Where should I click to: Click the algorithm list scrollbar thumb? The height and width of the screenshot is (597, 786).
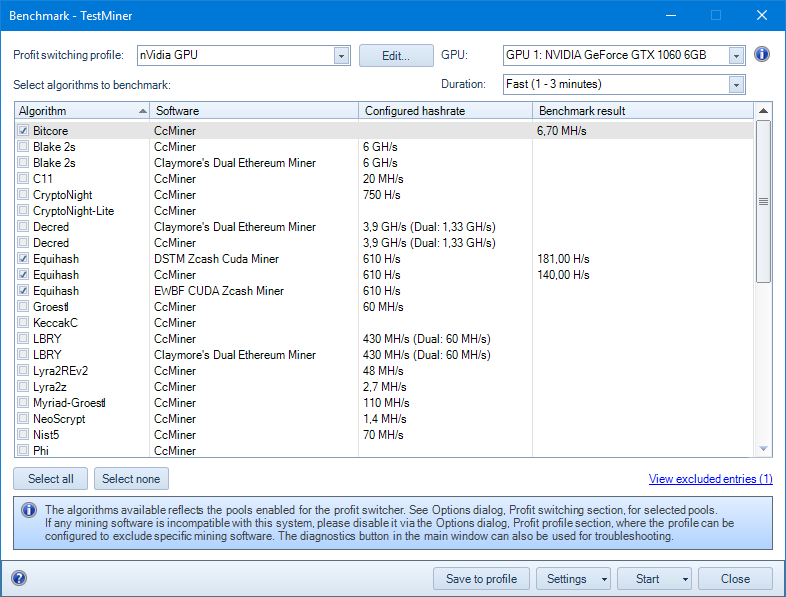(763, 201)
